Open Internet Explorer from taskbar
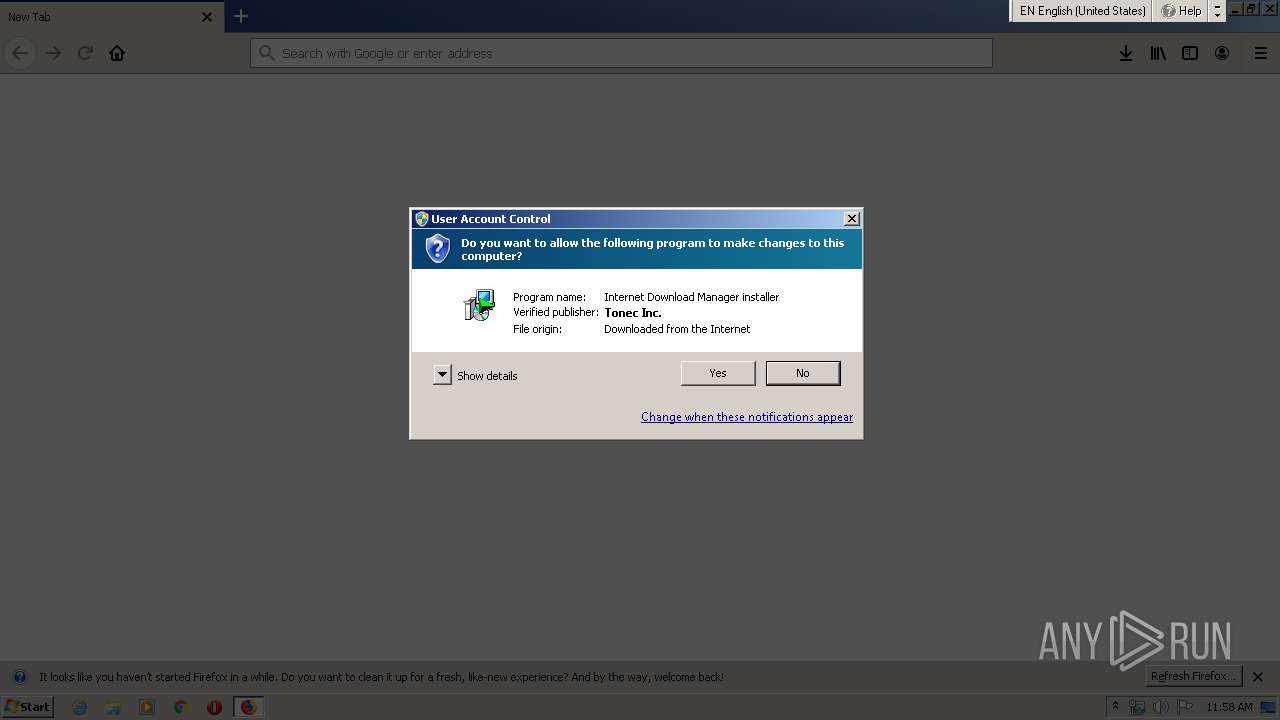Image resolution: width=1280 pixels, height=720 pixels. point(80,707)
